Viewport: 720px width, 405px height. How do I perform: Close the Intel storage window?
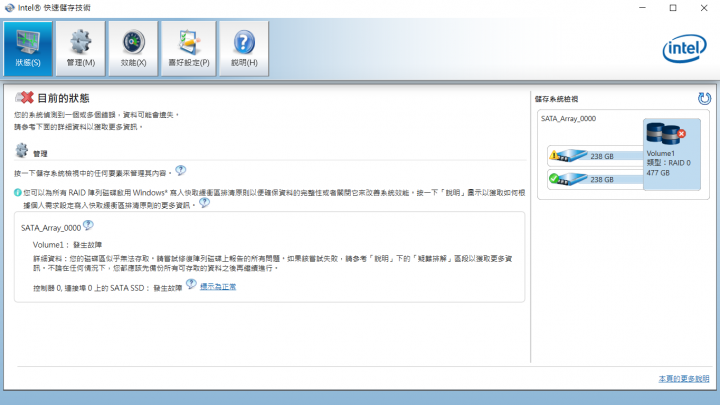point(704,8)
